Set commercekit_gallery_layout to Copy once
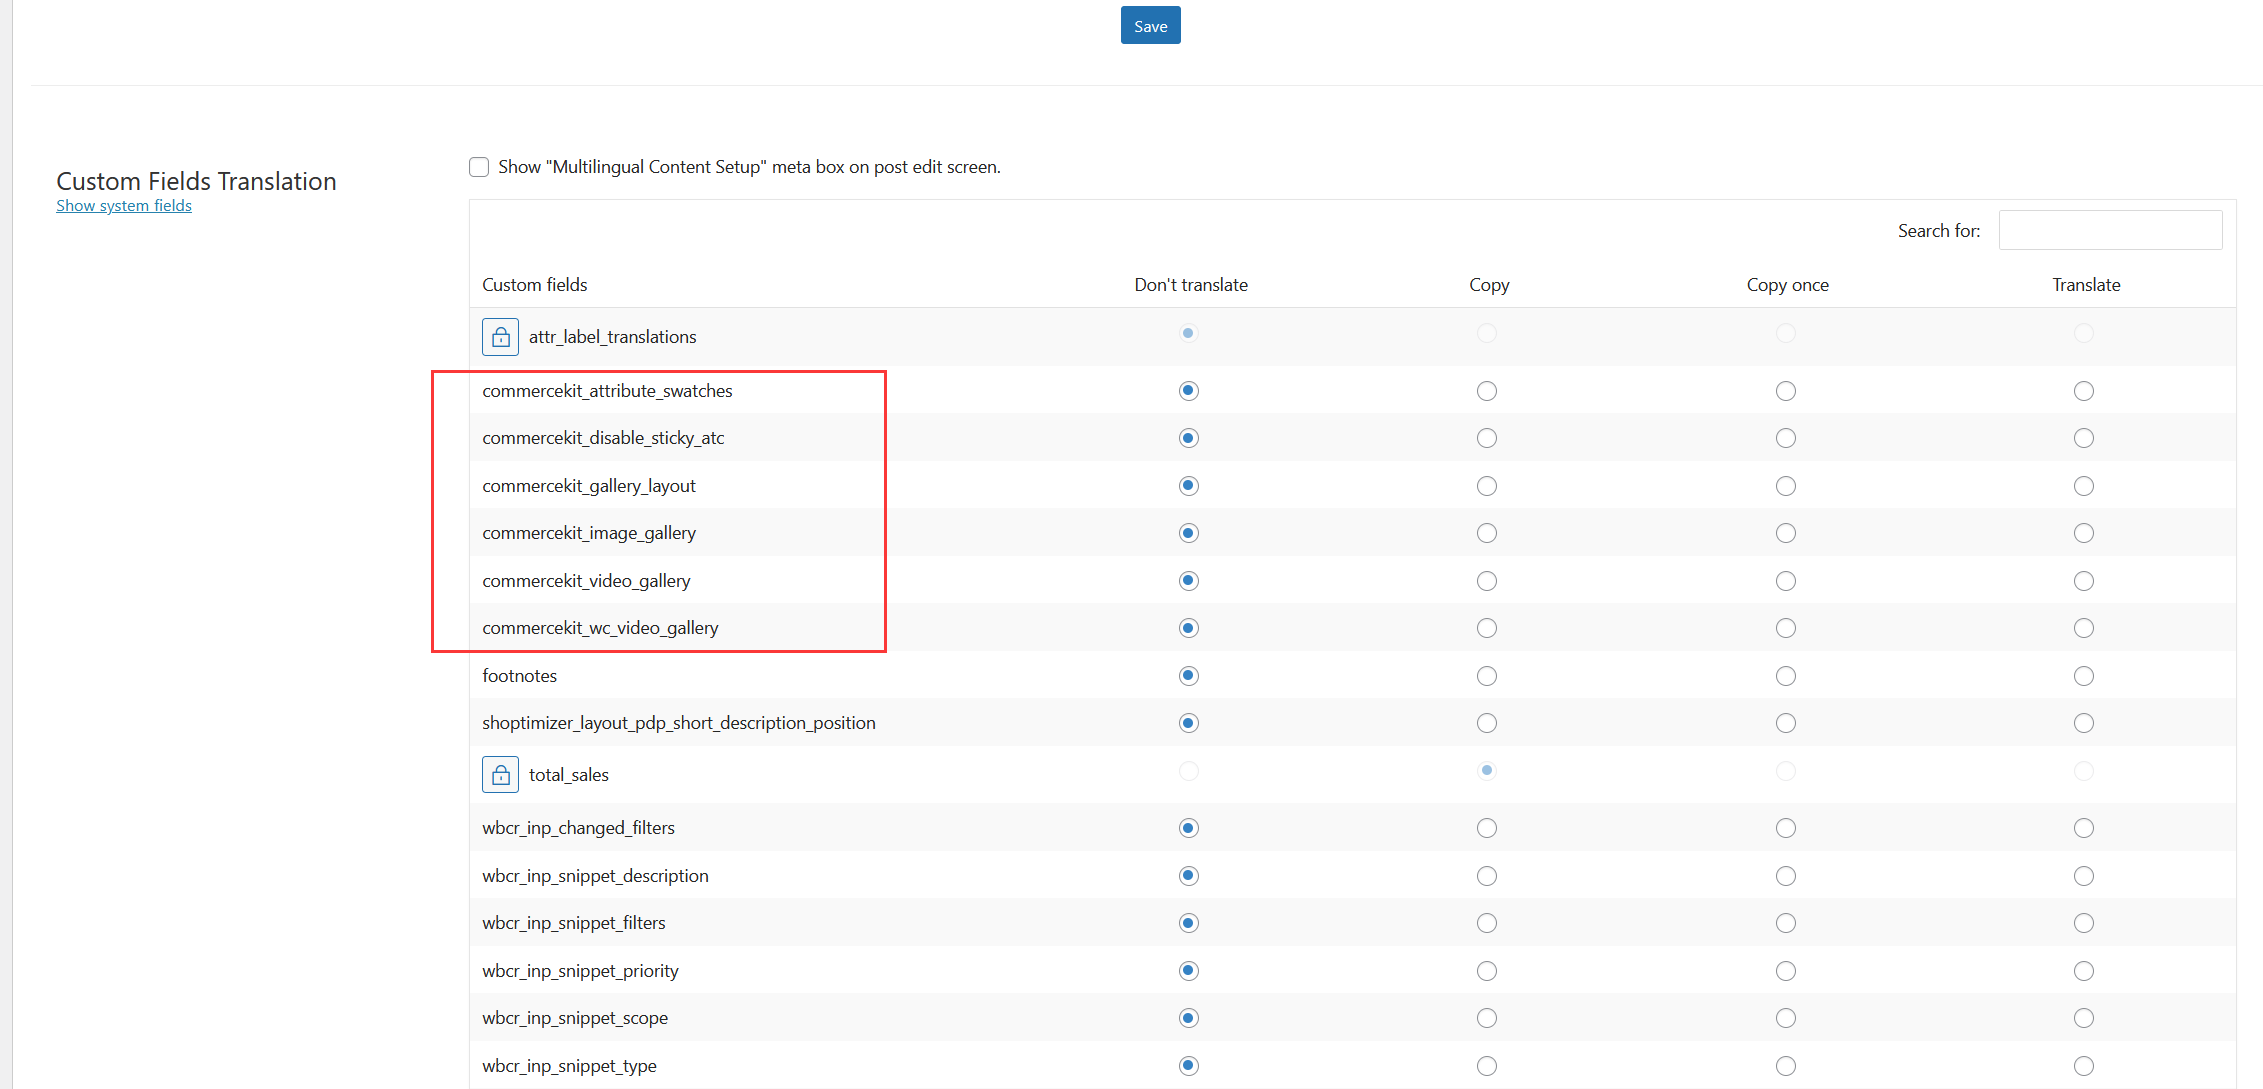Viewport: 2263px width, 1089px height. 1786,486
